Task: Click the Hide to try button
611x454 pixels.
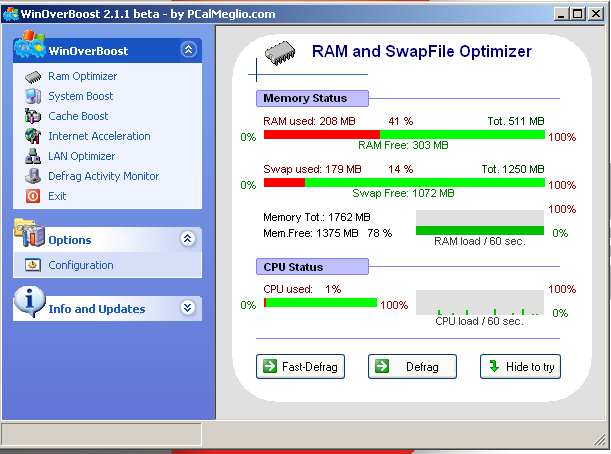Action: pyautogui.click(x=520, y=366)
